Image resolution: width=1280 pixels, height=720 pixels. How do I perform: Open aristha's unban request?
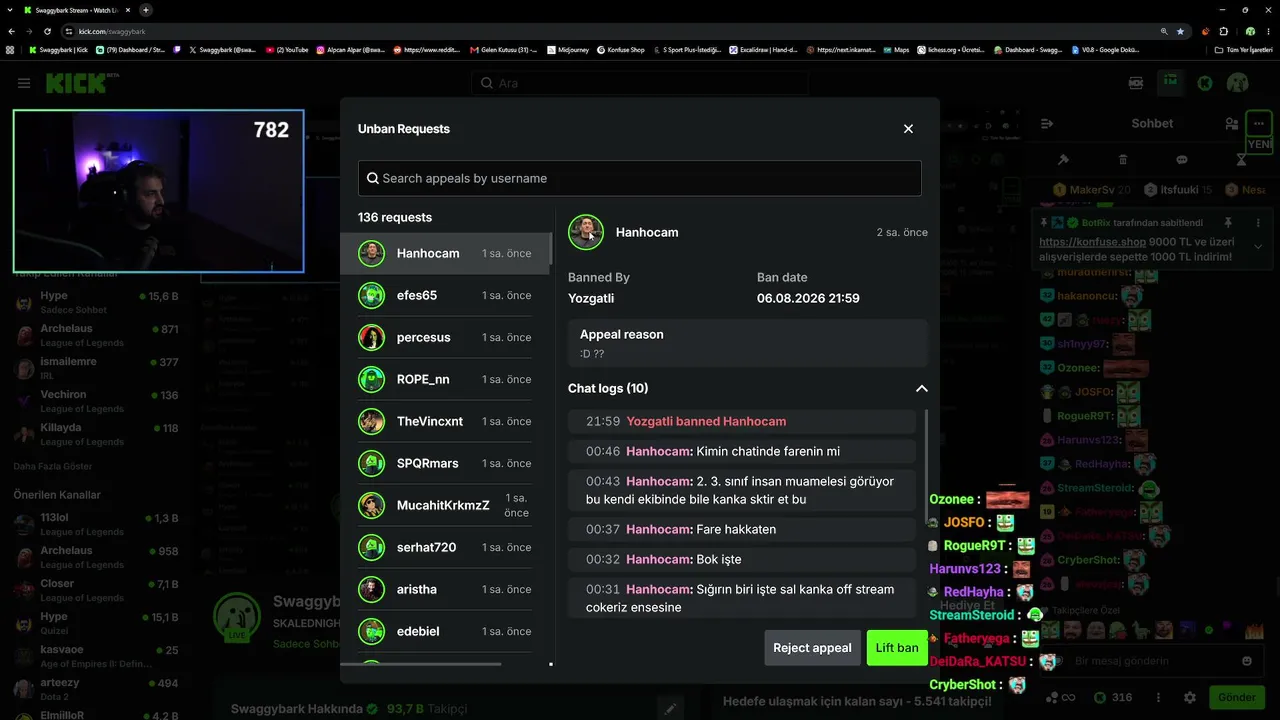tap(446, 590)
